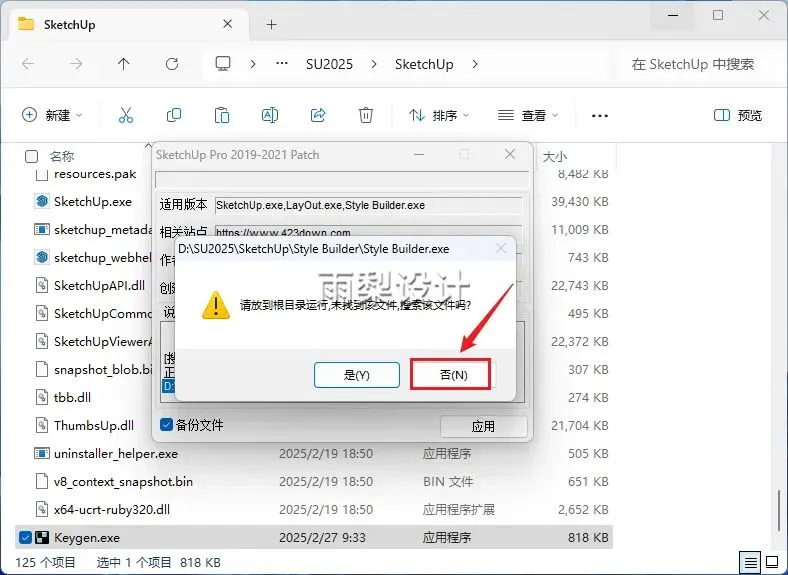
Task: Go forward with the forward arrow
Action: coord(76,64)
